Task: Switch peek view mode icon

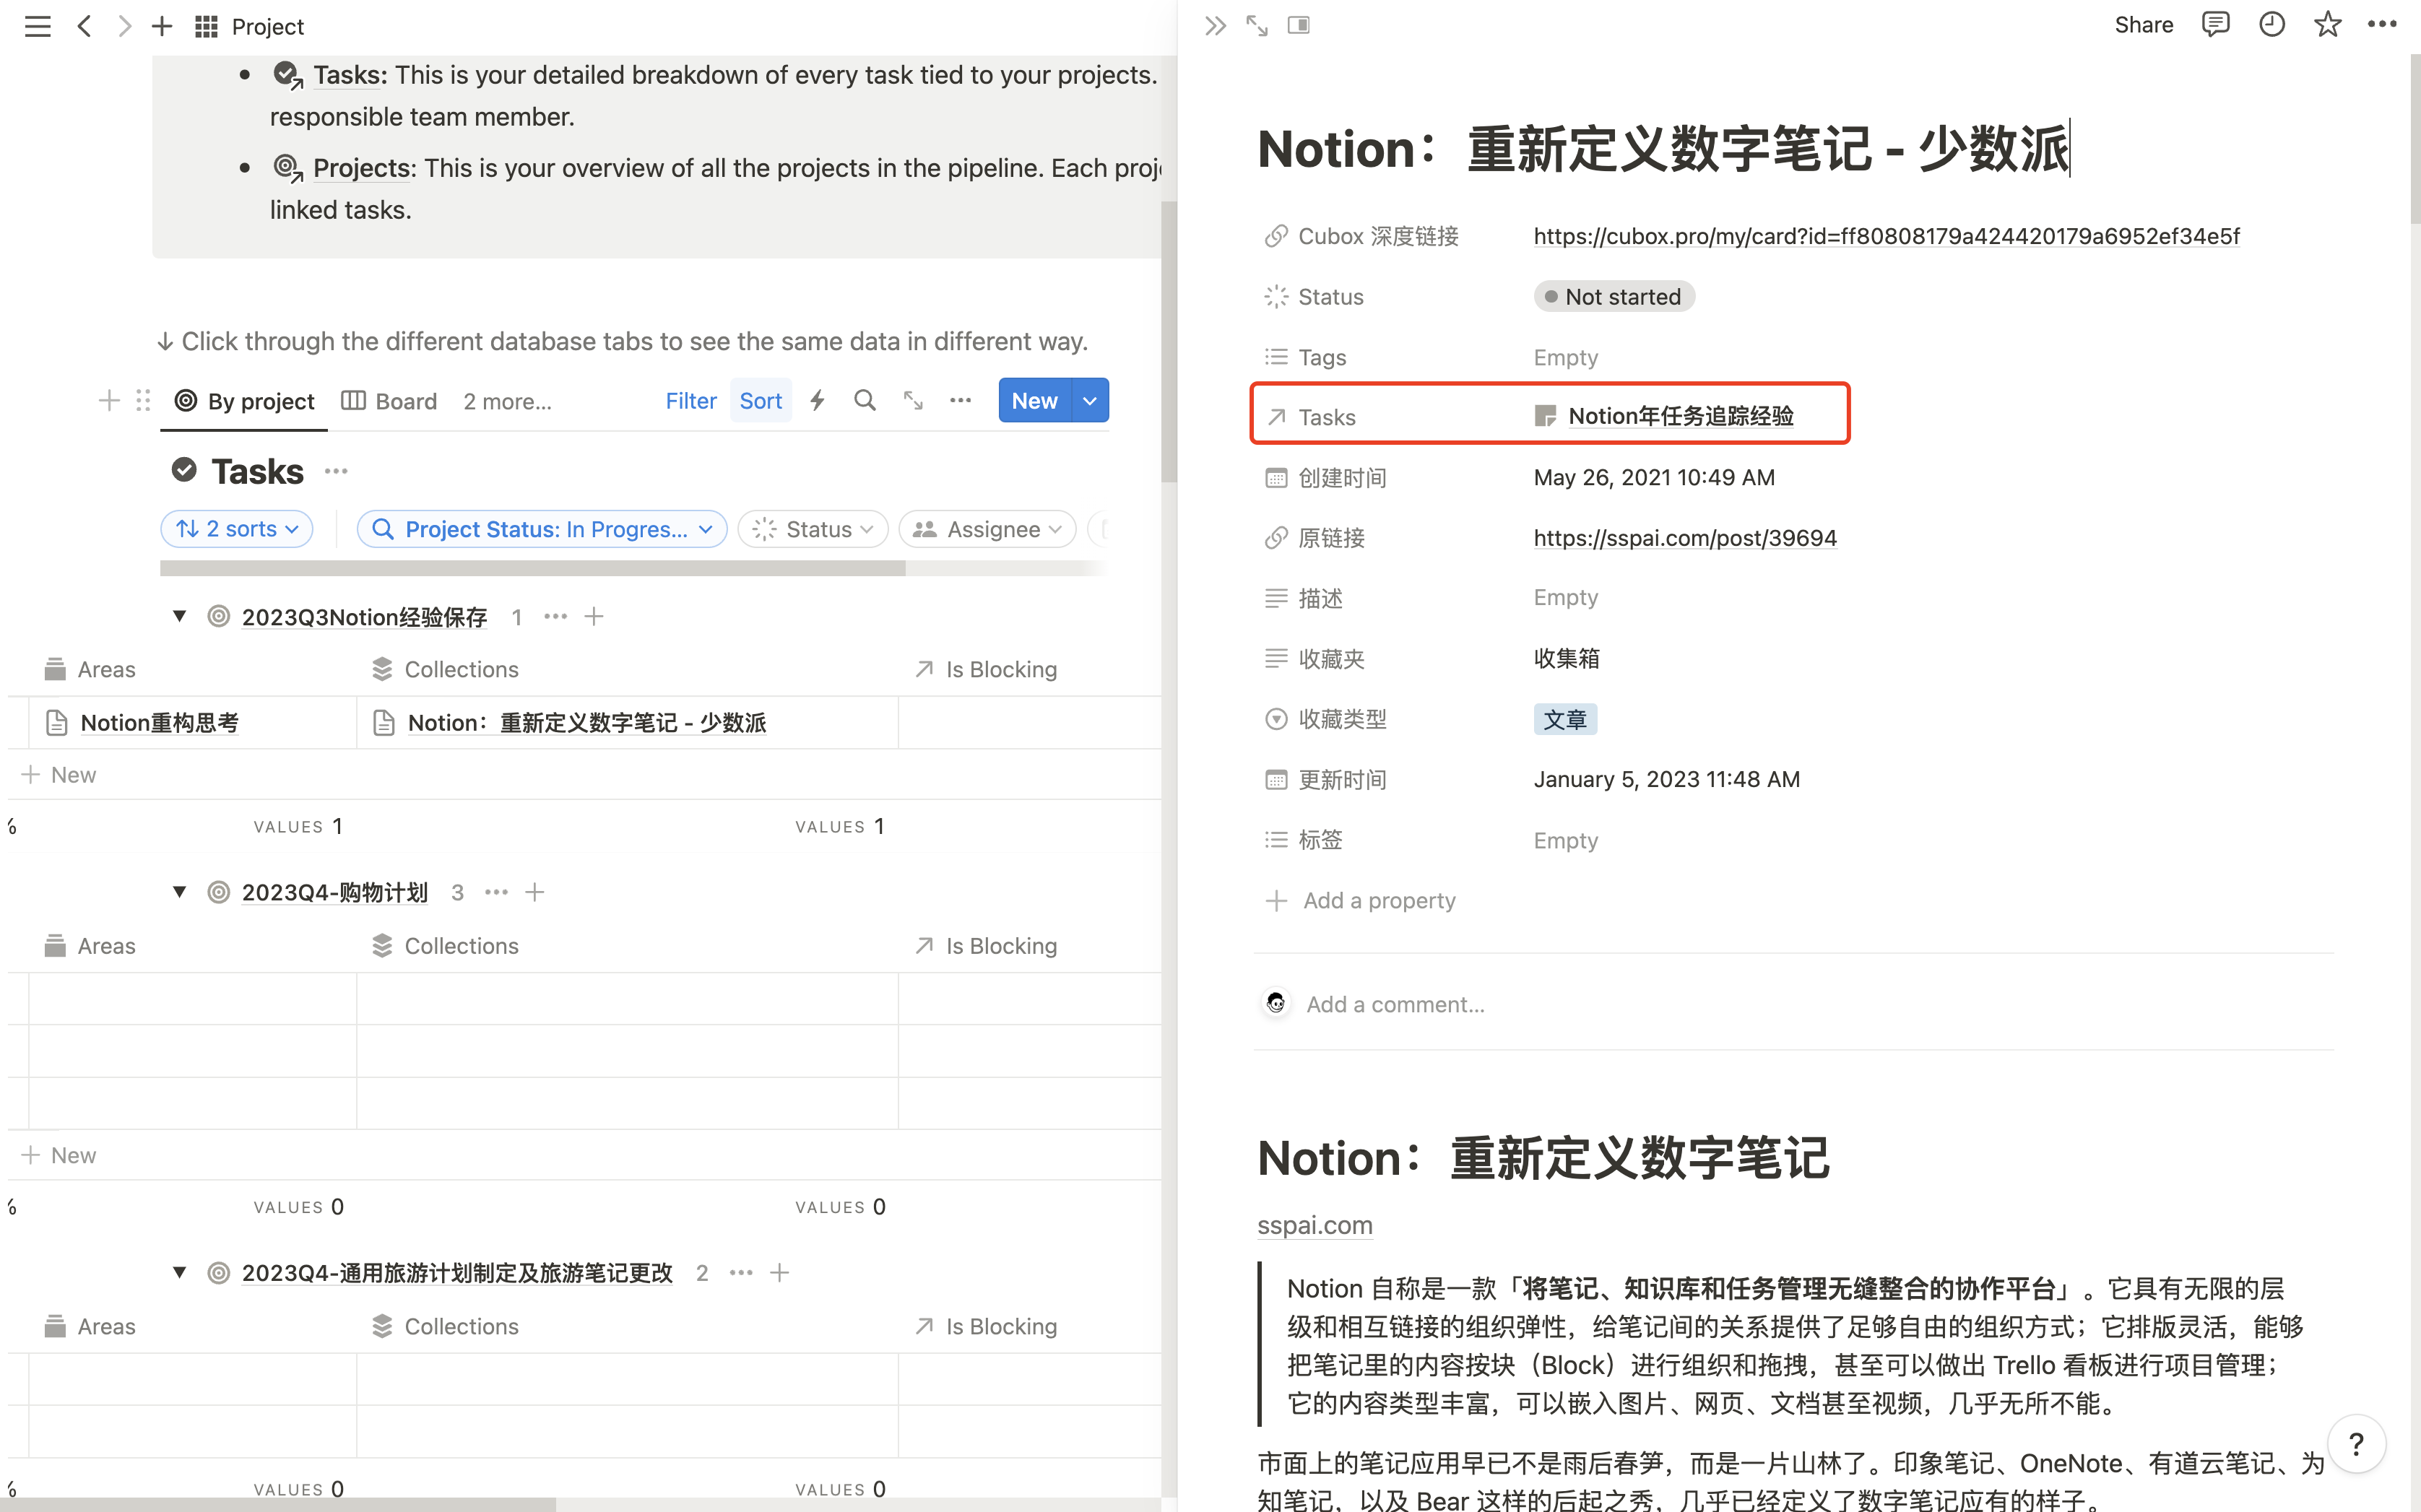Action: click(x=1299, y=26)
